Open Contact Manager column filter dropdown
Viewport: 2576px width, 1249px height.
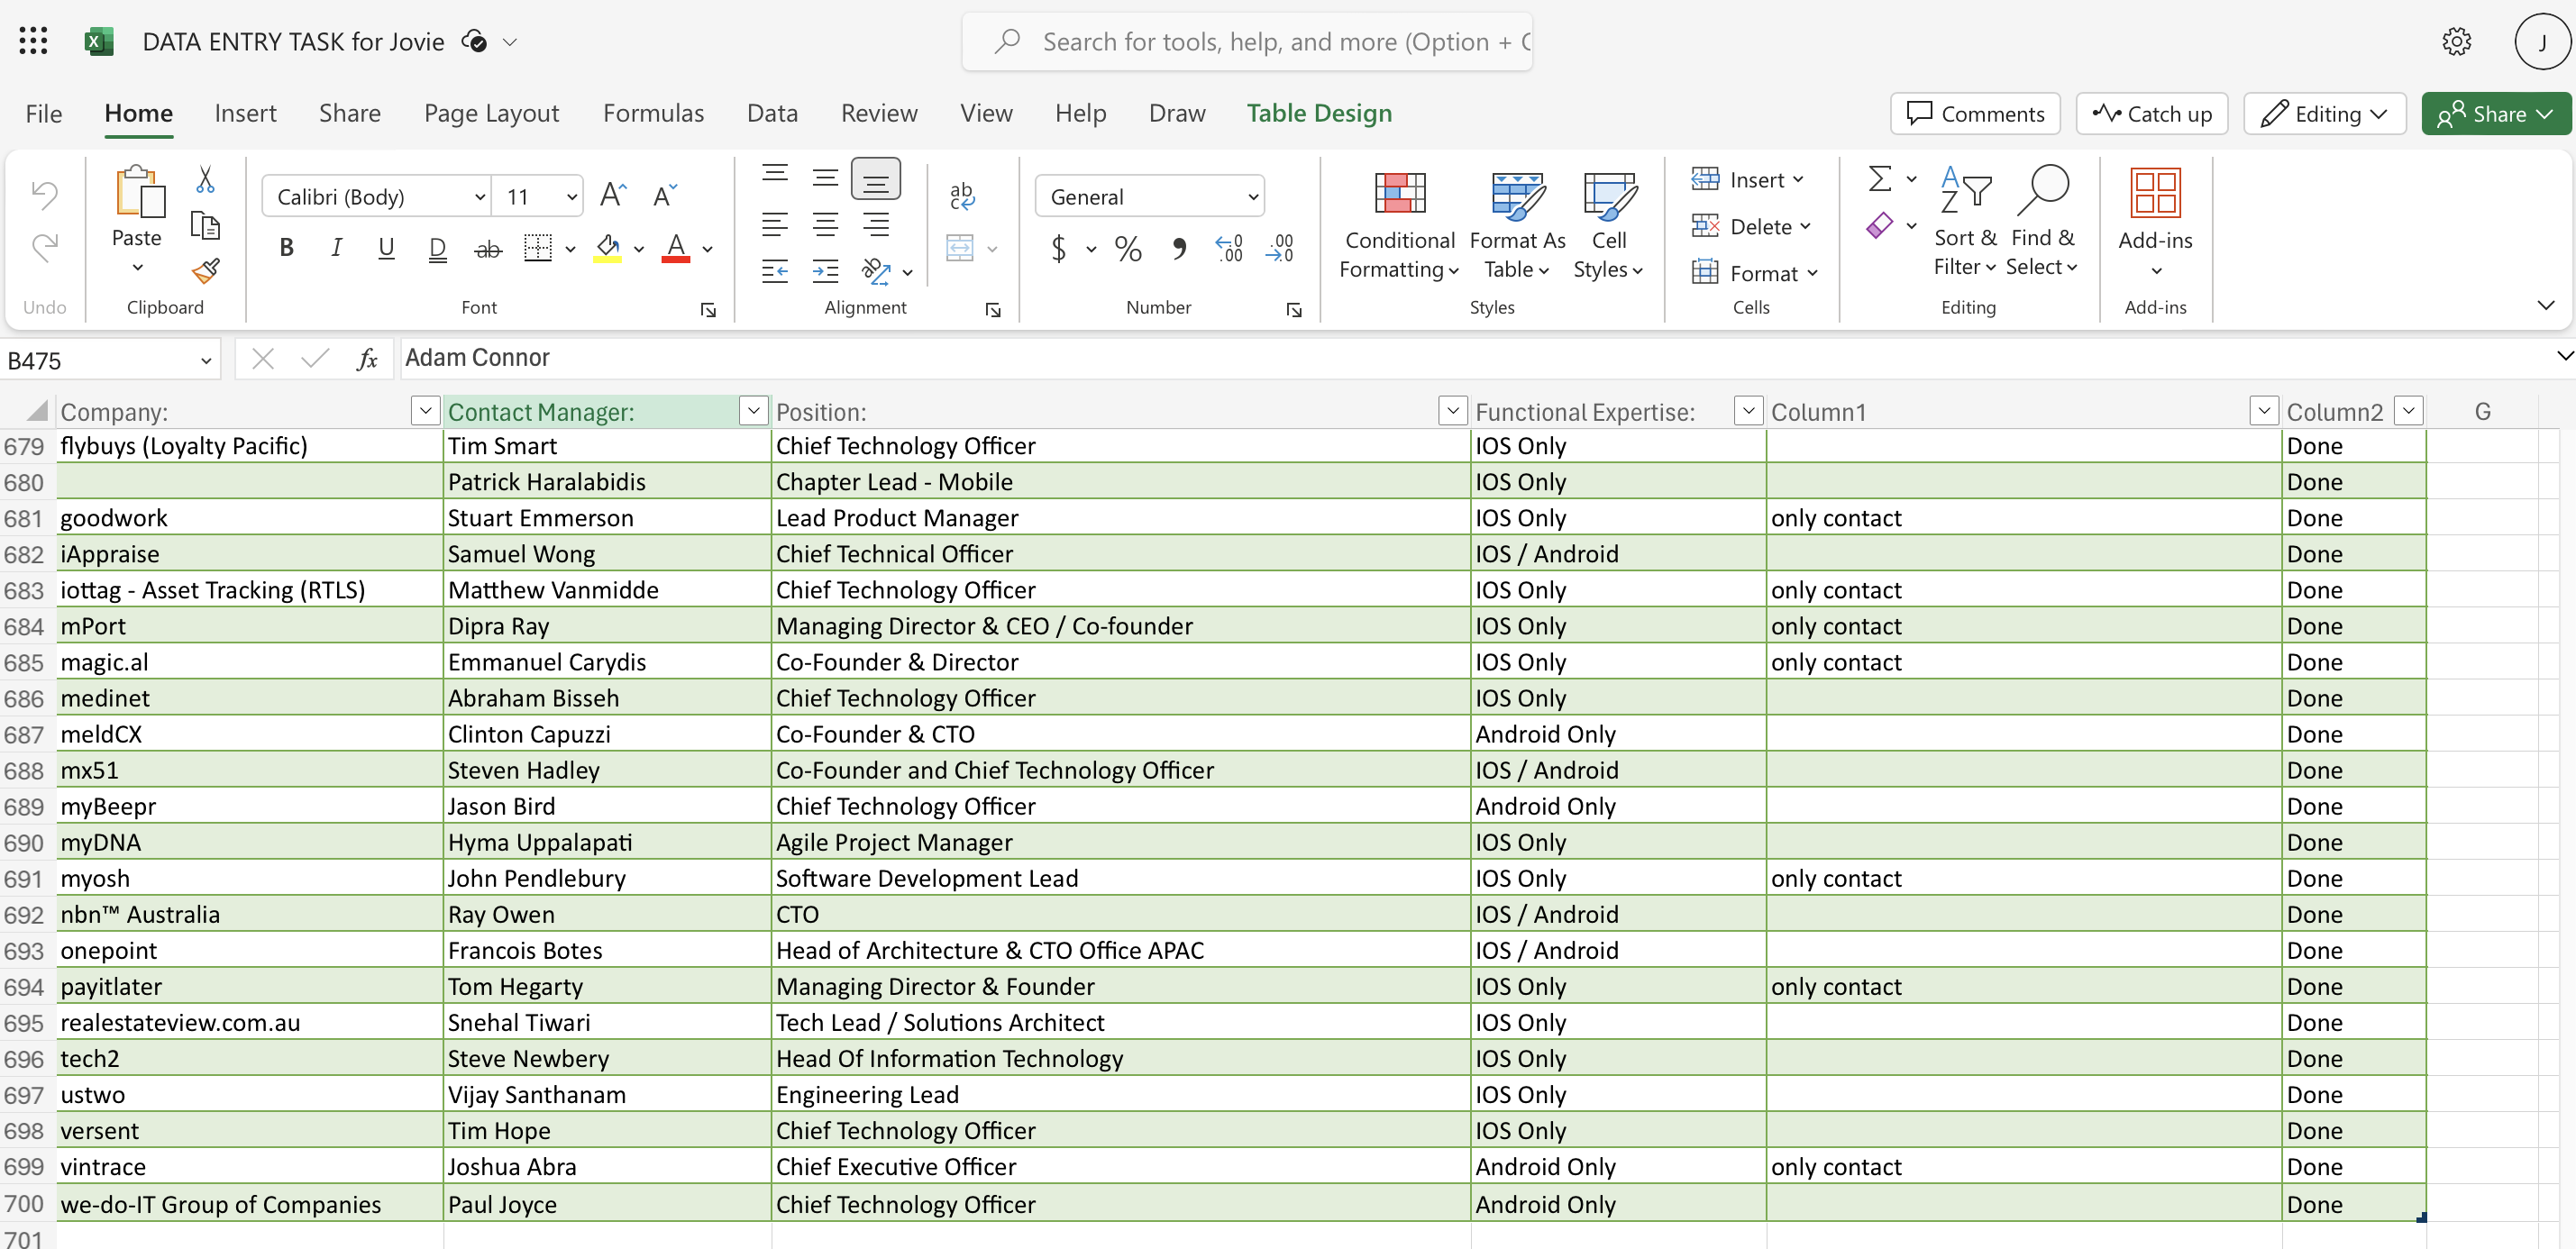click(x=753, y=411)
